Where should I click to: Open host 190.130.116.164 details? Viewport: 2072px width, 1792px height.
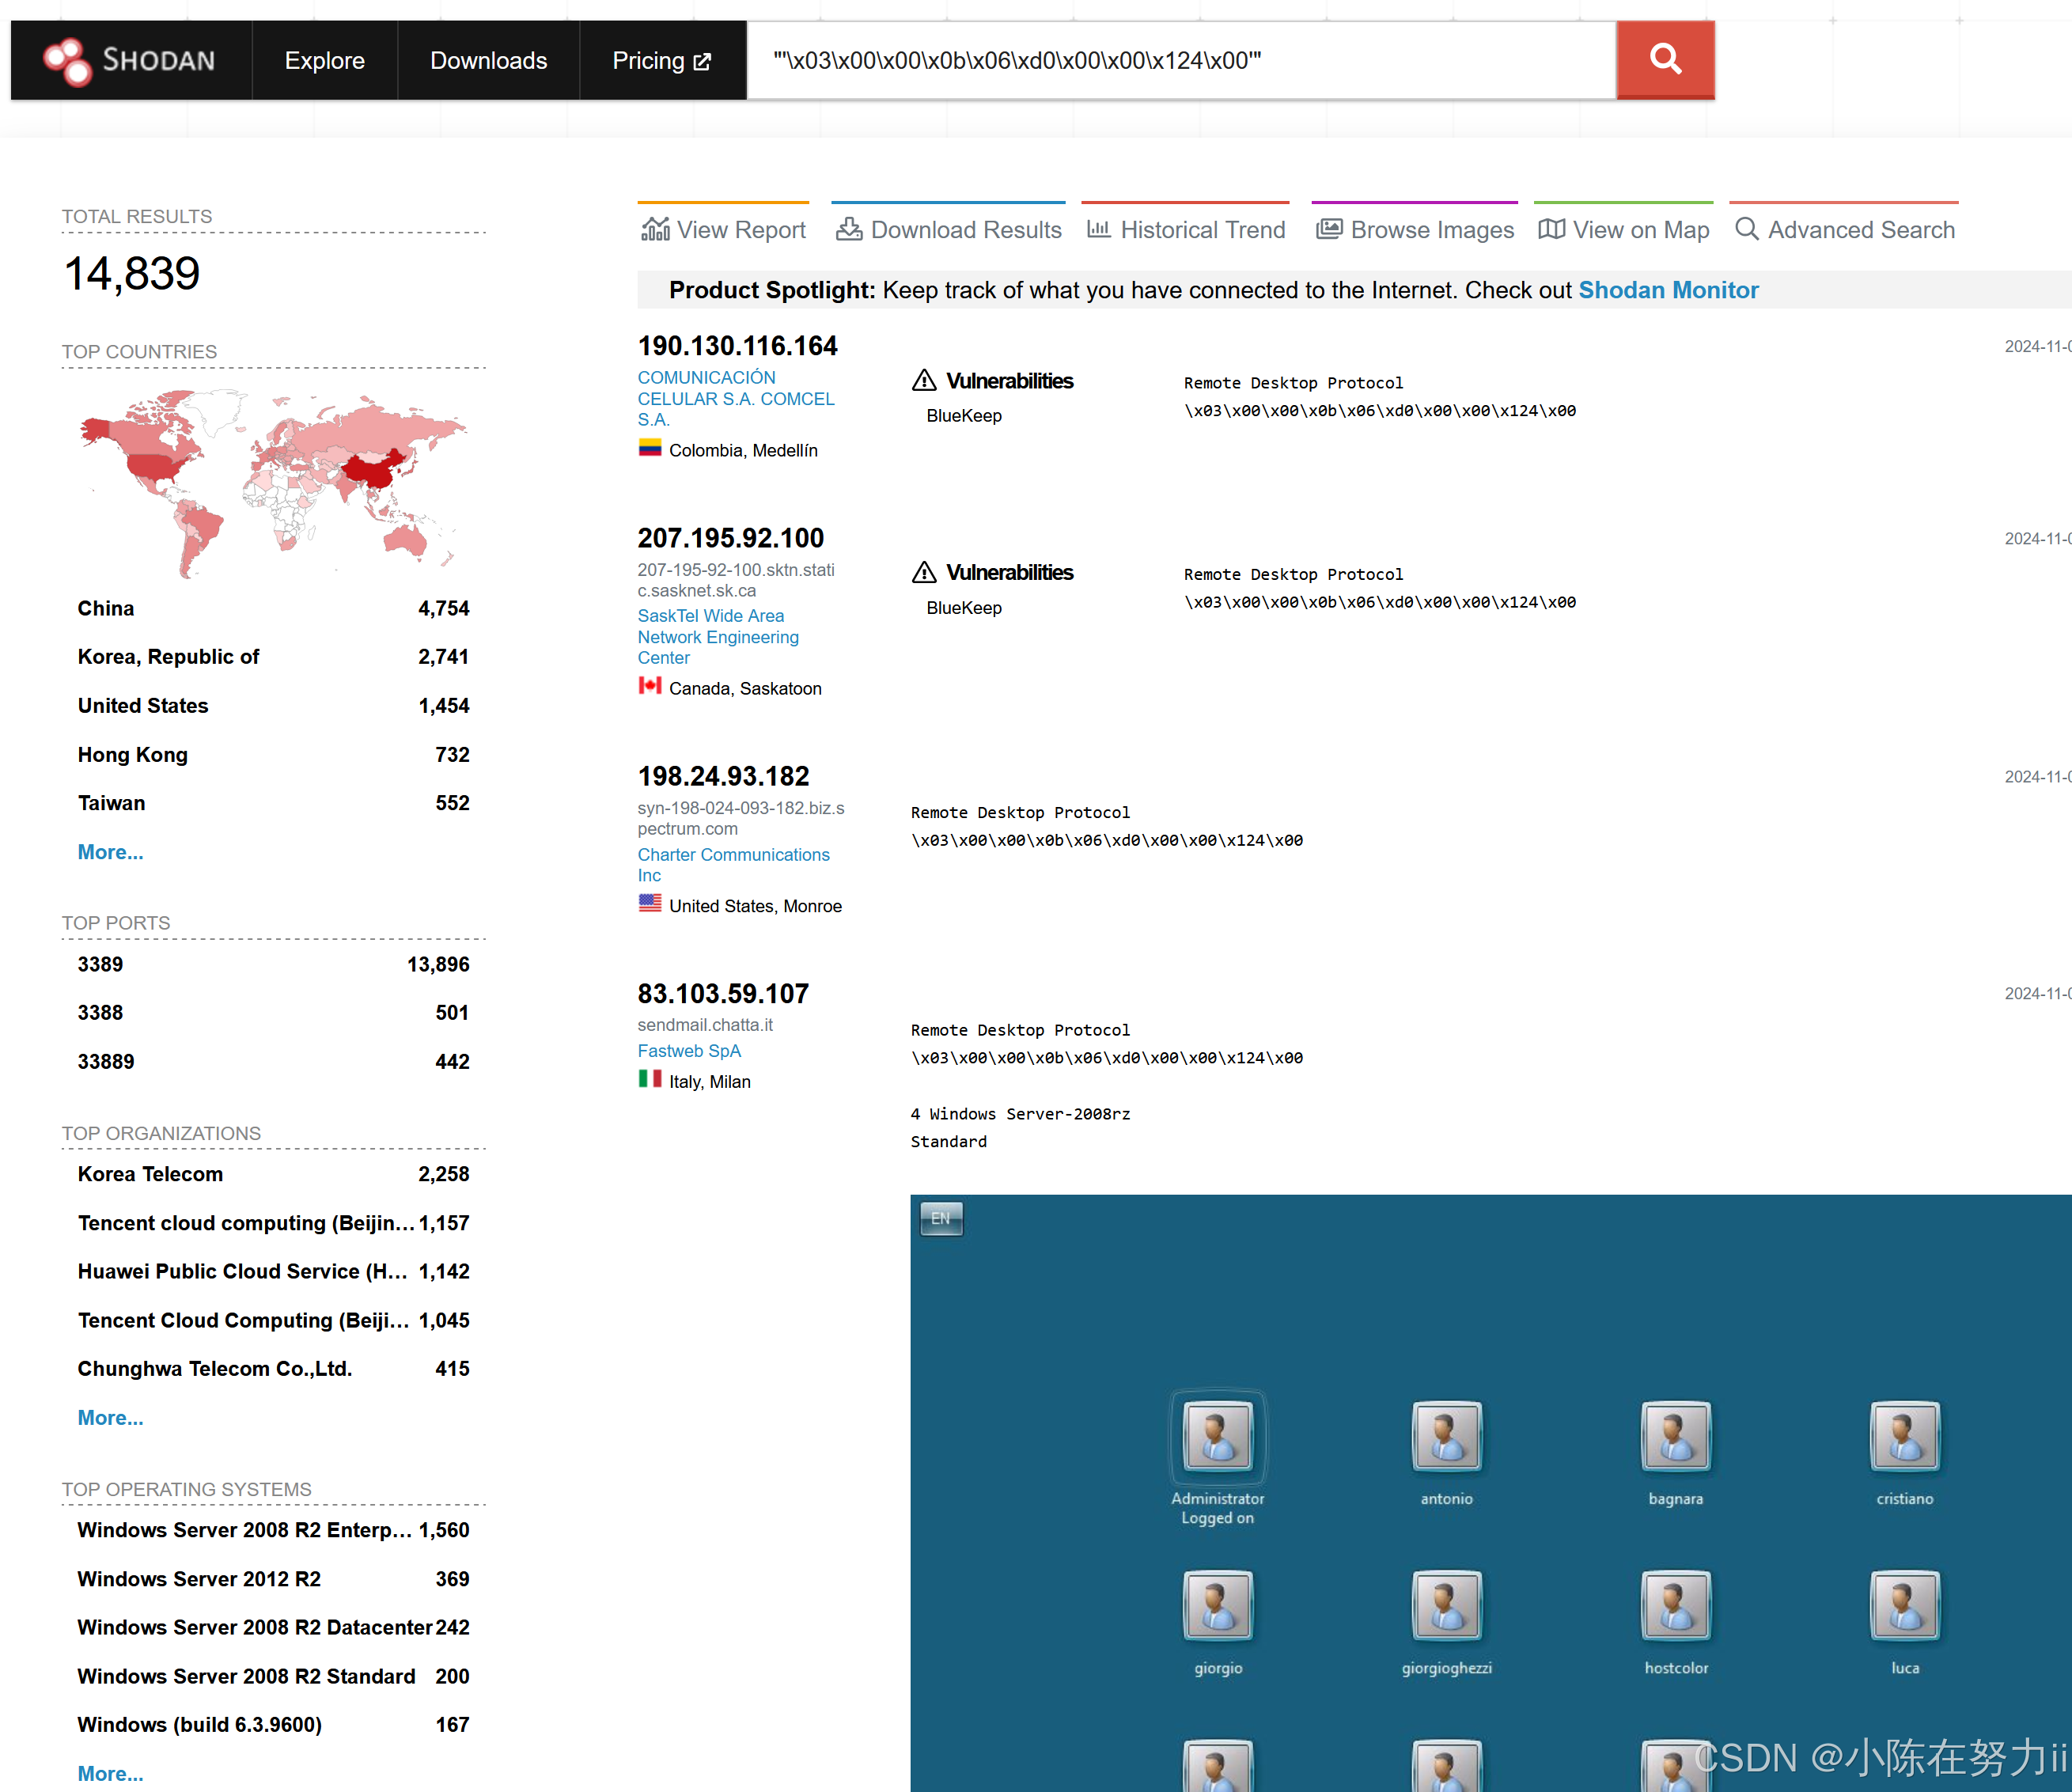coord(738,346)
